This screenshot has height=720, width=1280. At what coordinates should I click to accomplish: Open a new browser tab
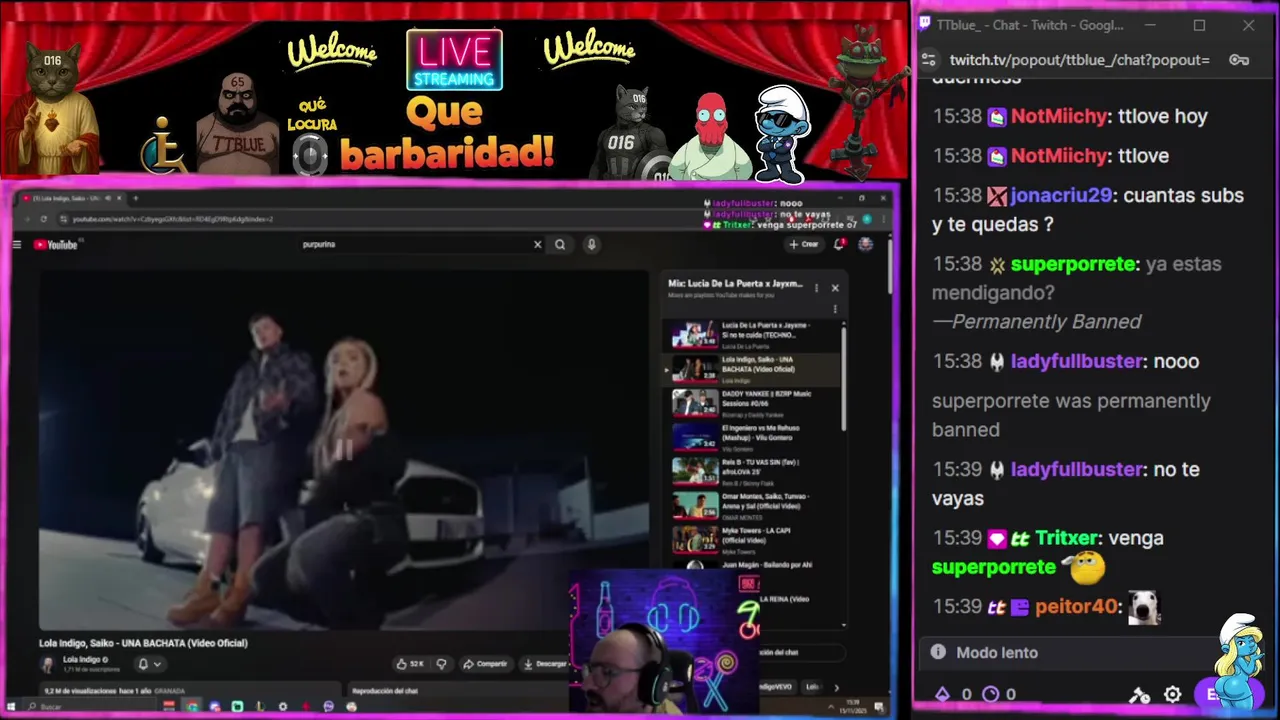click(136, 198)
